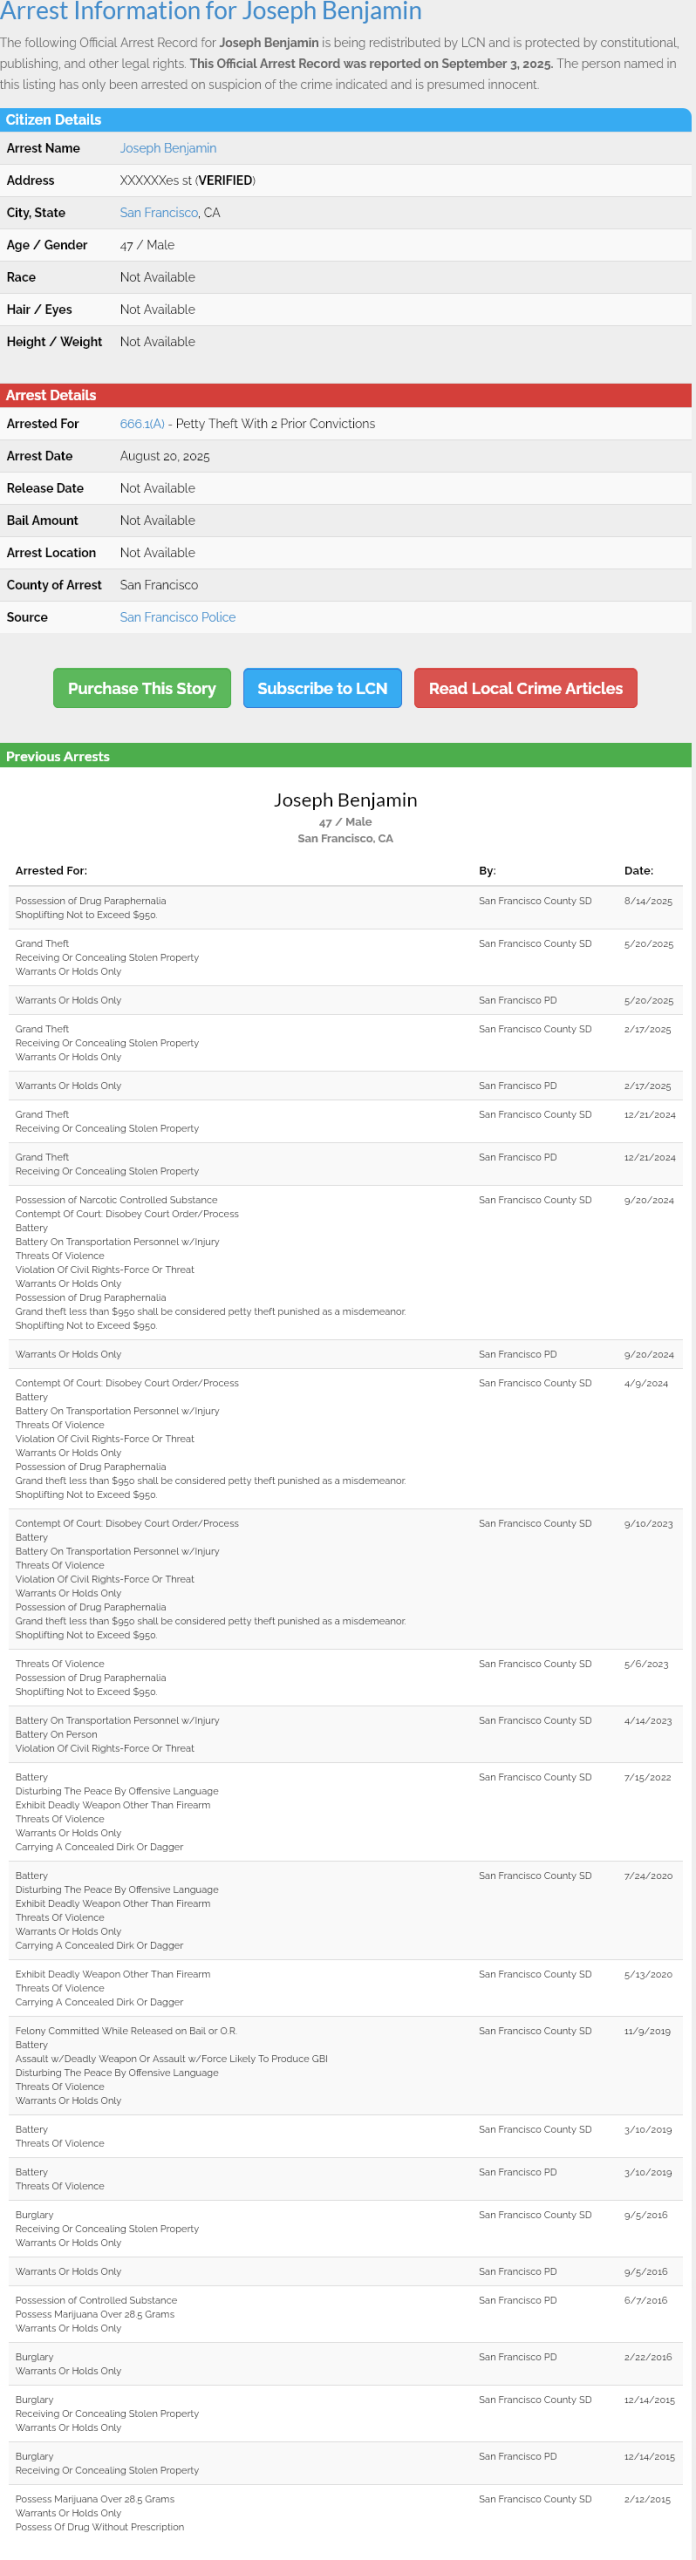Open the 666.1(A) charge code link
696x2560 pixels.
coord(142,424)
